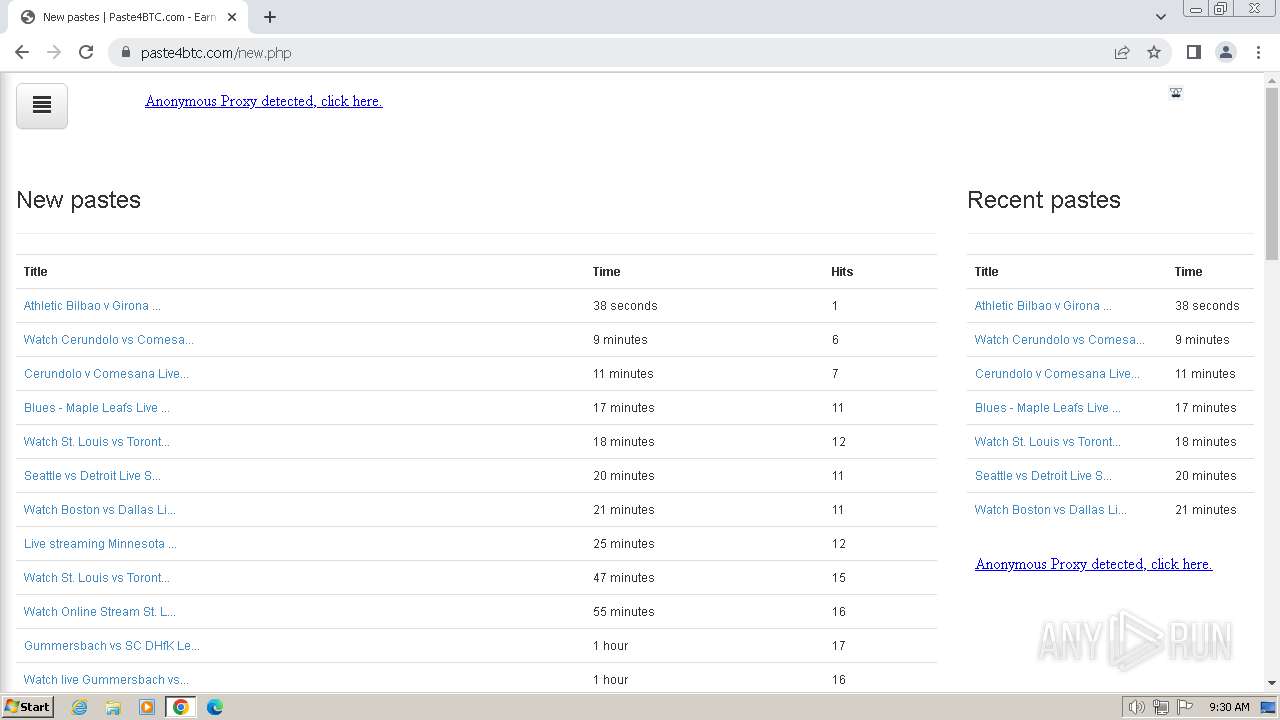
Task: Reload the current page
Action: click(x=86, y=52)
